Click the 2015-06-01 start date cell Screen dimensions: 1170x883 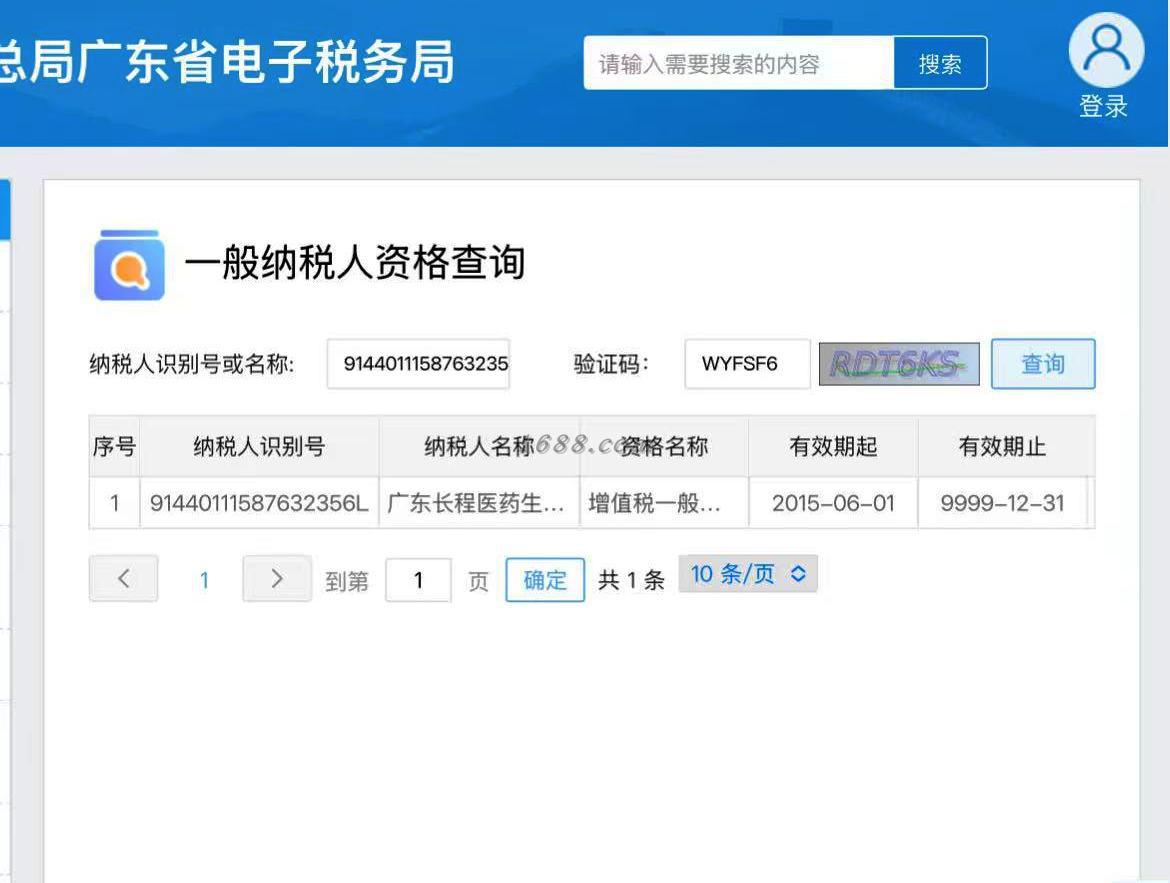(833, 503)
